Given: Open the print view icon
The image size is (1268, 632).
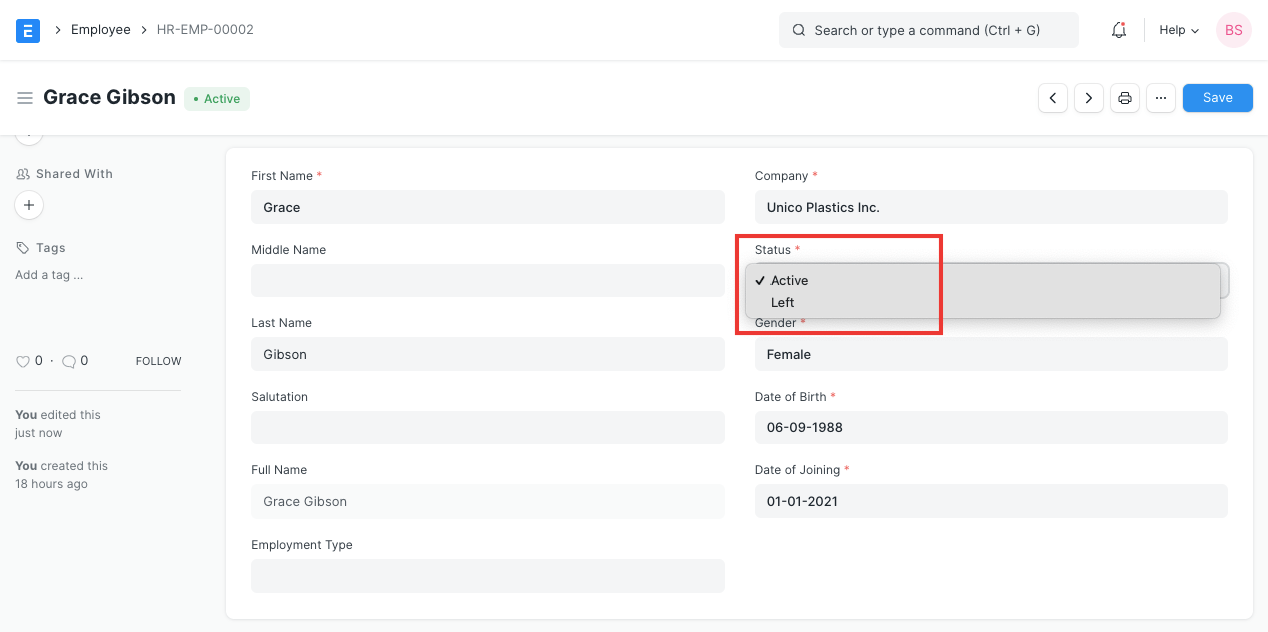Looking at the screenshot, I should [1124, 97].
